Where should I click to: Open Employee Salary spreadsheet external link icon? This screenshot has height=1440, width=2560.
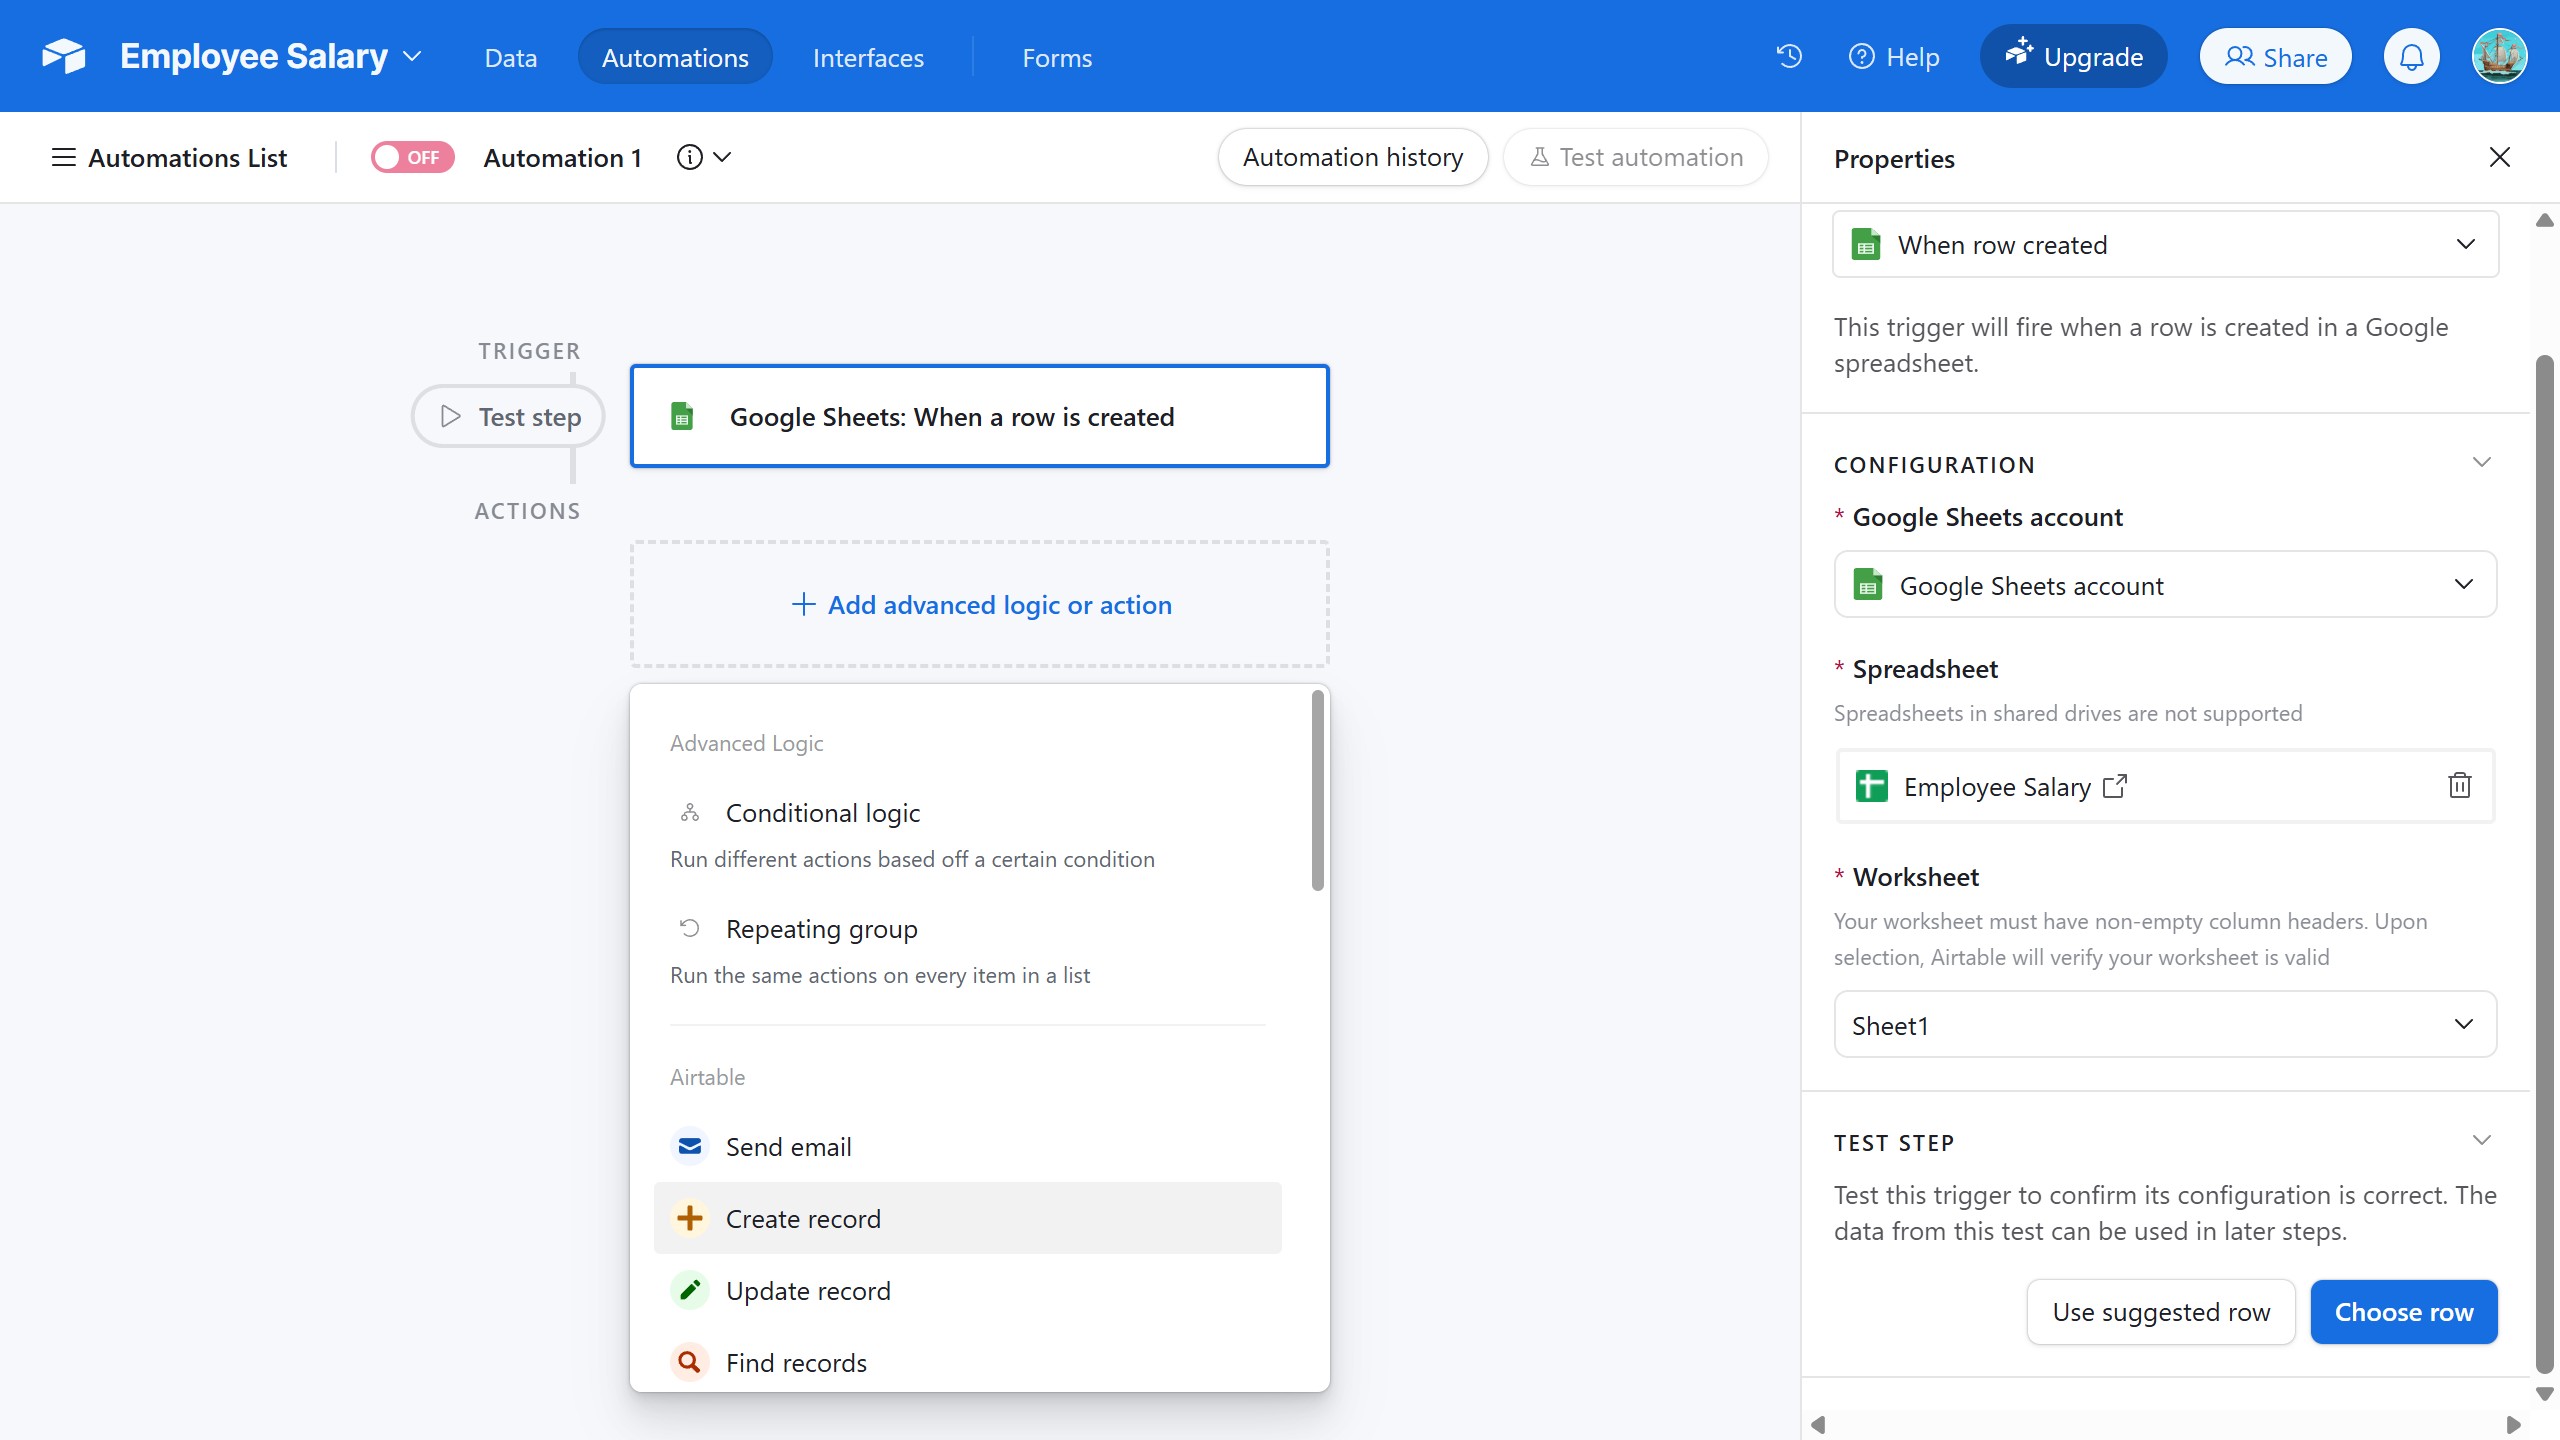click(2114, 786)
